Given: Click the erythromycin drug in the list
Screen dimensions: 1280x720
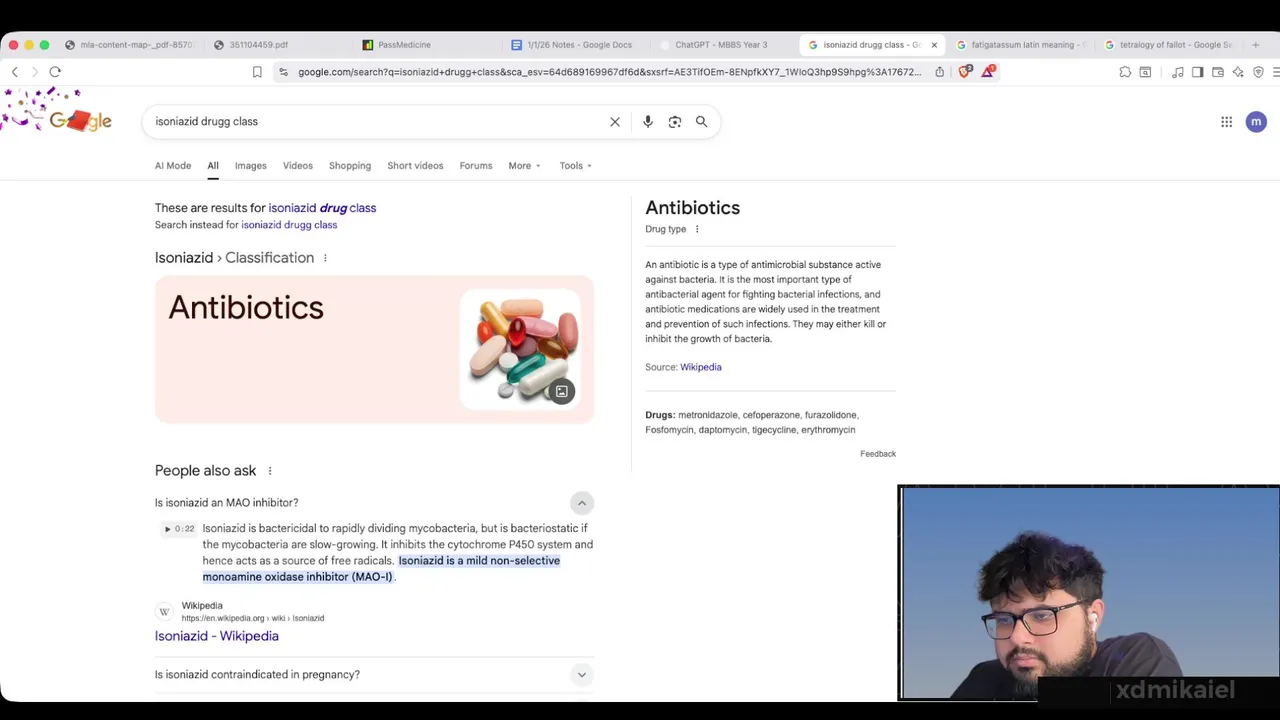Looking at the screenshot, I should pyautogui.click(x=828, y=430).
